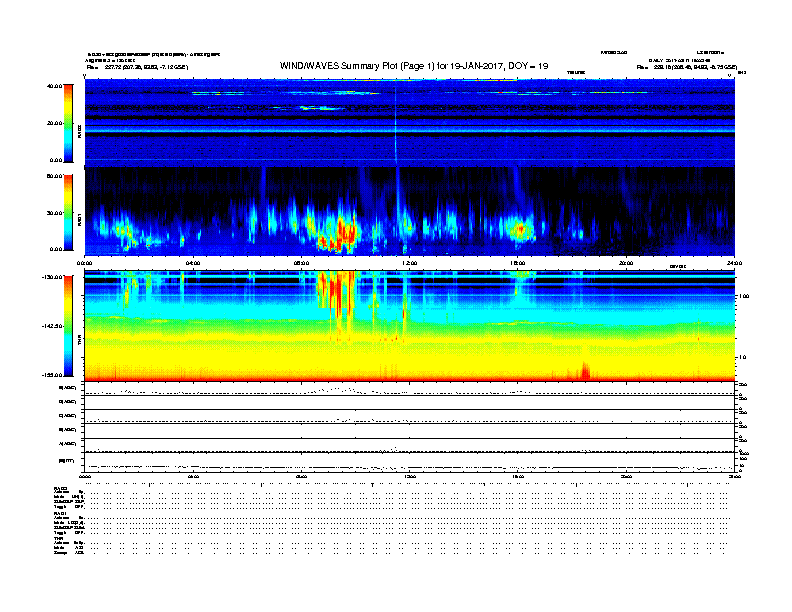The image size is (792, 612).
Task: Click the 00:00 tick under the RAD1 panel
Action: tap(86, 263)
